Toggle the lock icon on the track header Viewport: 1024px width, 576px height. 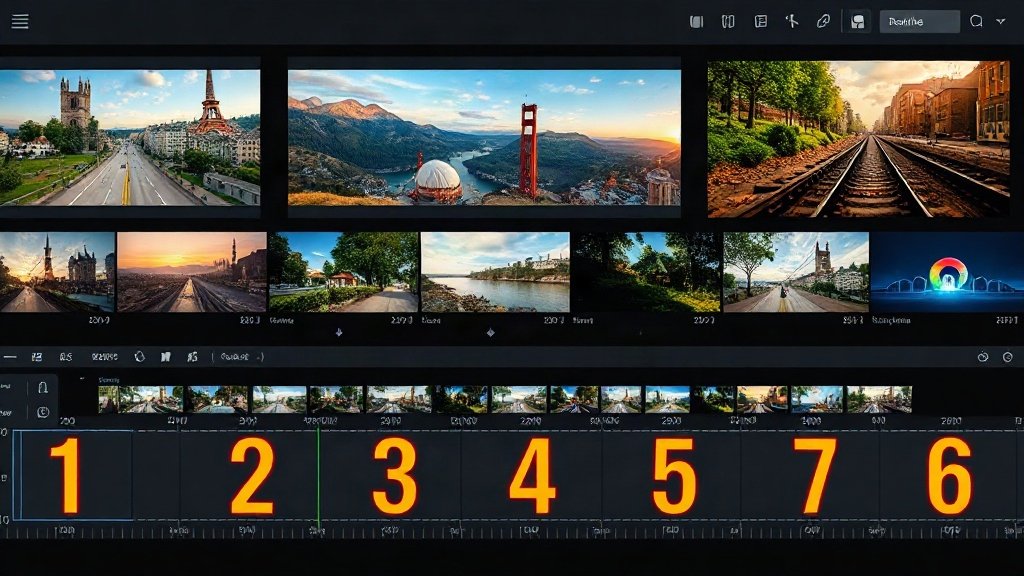(42, 388)
